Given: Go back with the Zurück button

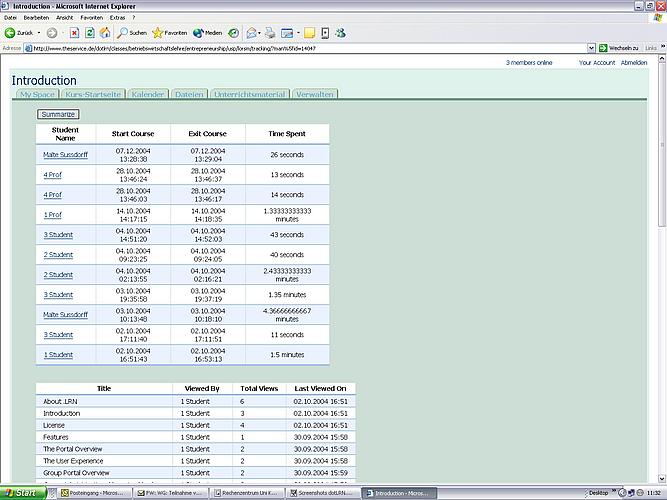Looking at the screenshot, I should click(x=19, y=33).
